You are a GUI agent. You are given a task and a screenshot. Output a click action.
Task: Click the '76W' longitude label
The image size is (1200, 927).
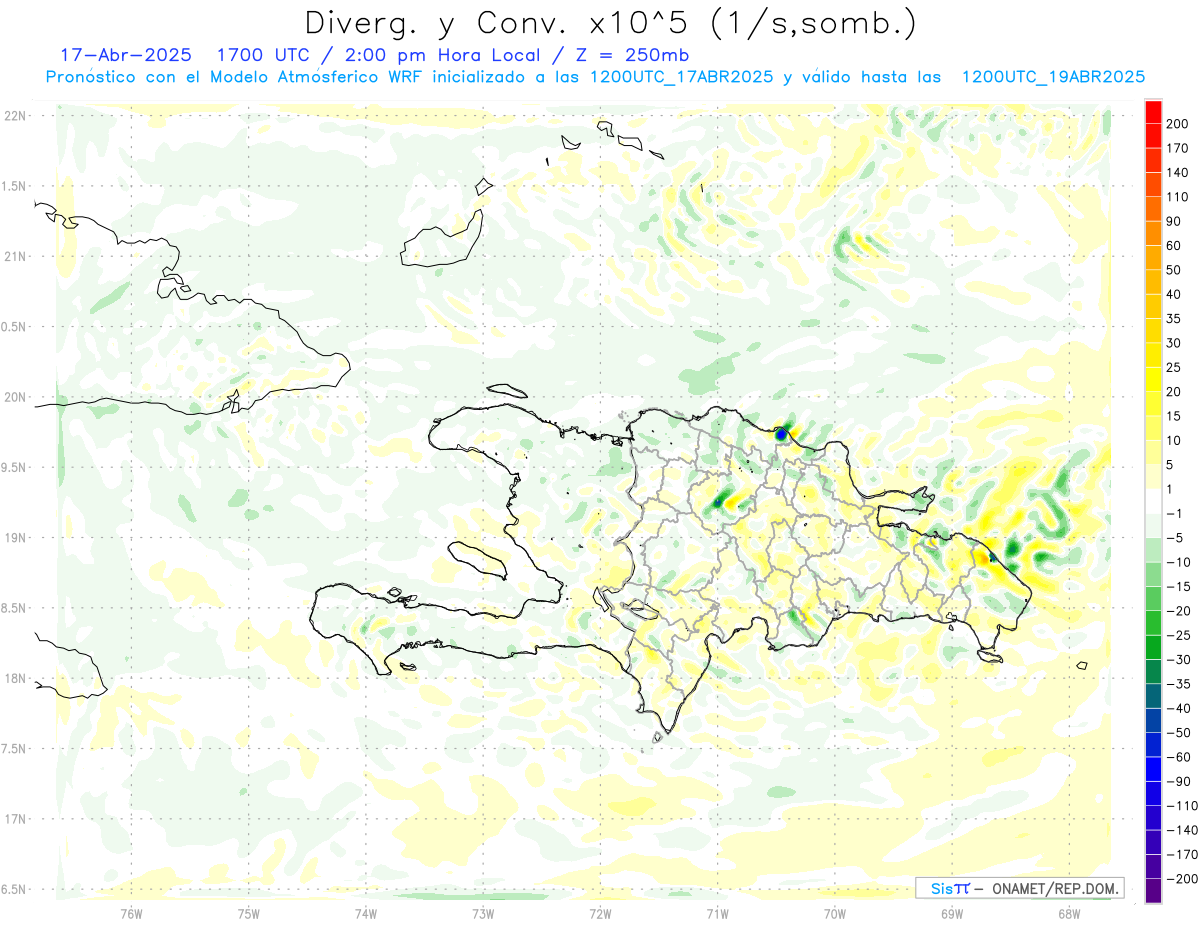point(131,913)
